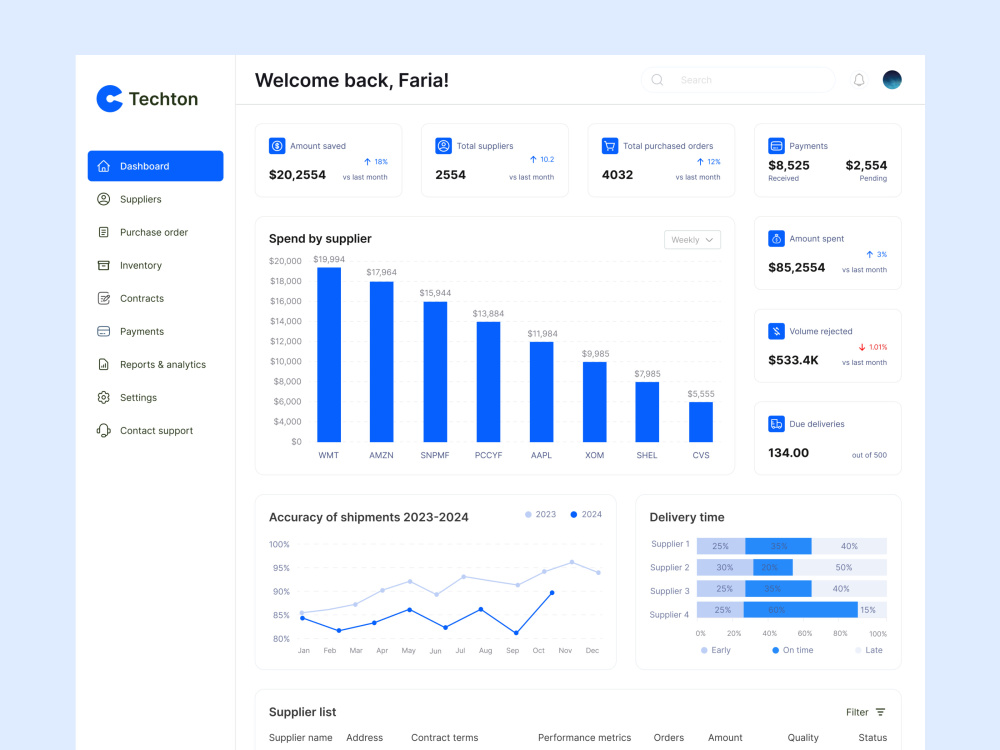1000x750 pixels.
Task: Click the $85,2554 amount spent value
Action: coord(797,267)
